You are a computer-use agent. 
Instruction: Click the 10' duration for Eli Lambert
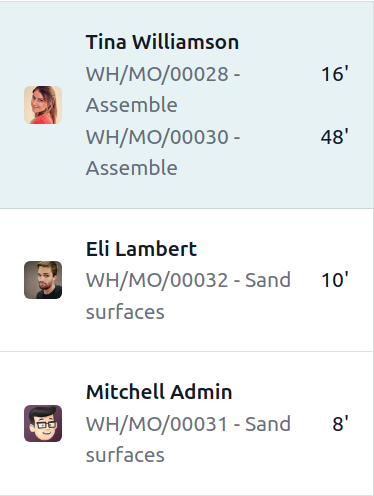click(335, 280)
